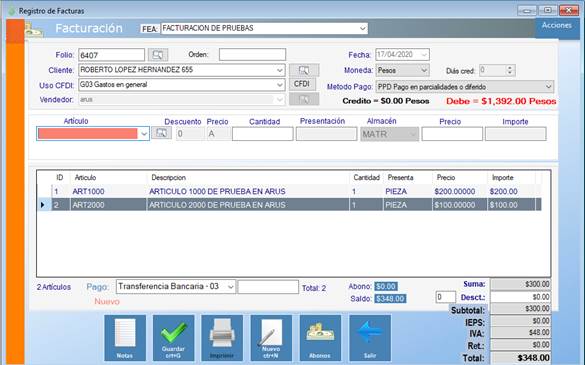Save invoice with Guardar ctr+G

point(173,338)
